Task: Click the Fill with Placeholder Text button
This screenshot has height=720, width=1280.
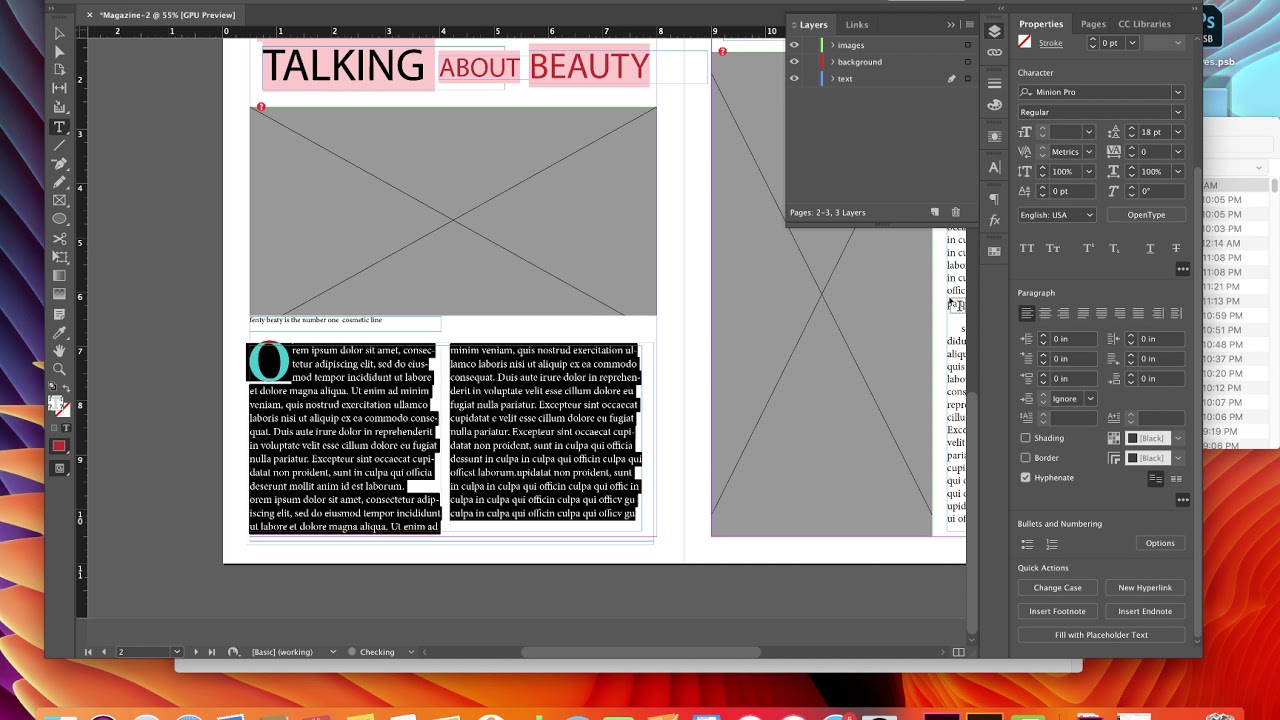Action: point(1101,635)
